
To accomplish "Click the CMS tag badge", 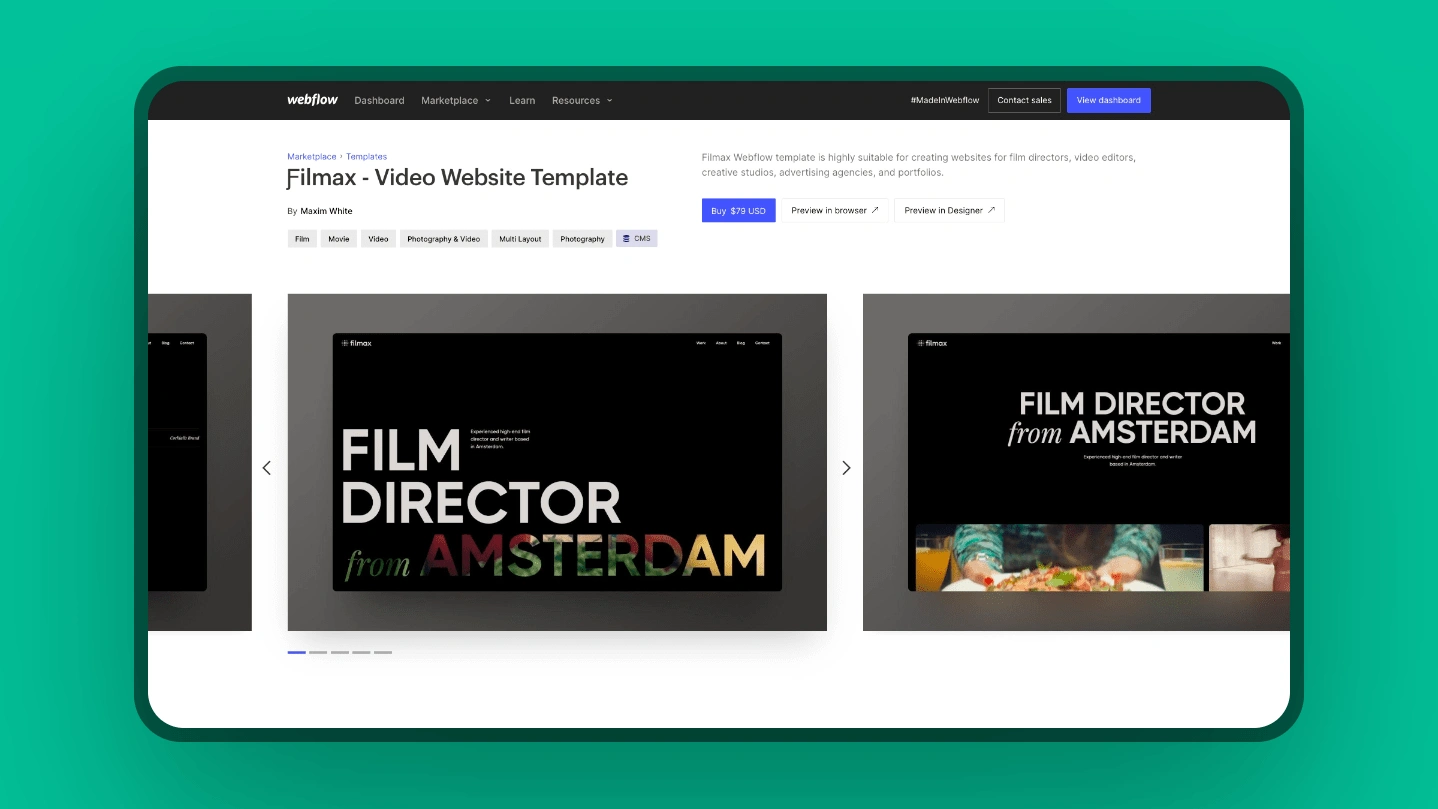I will [x=636, y=239].
